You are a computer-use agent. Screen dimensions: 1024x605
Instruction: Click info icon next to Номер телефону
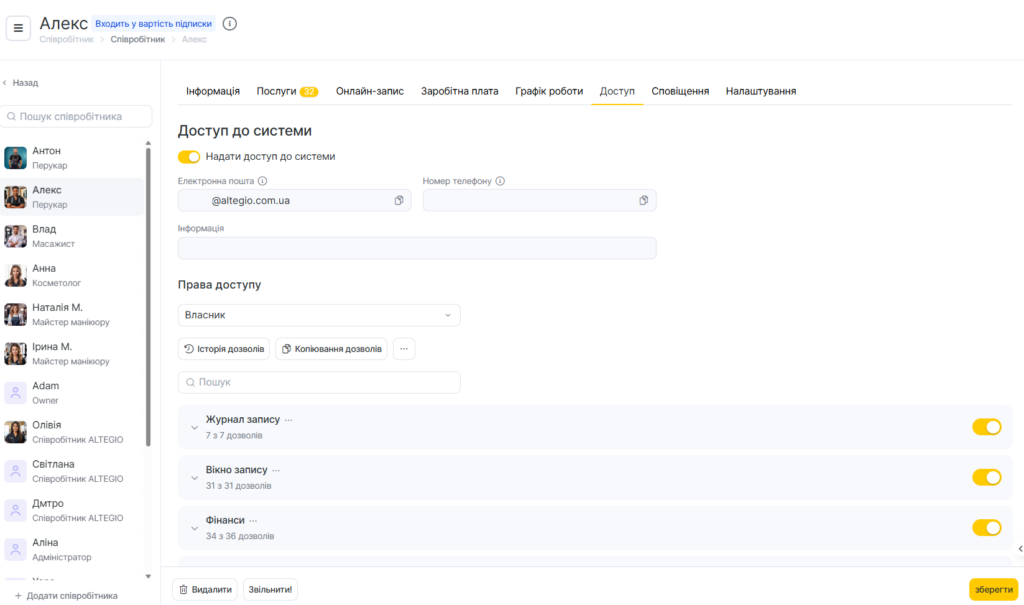pos(500,182)
